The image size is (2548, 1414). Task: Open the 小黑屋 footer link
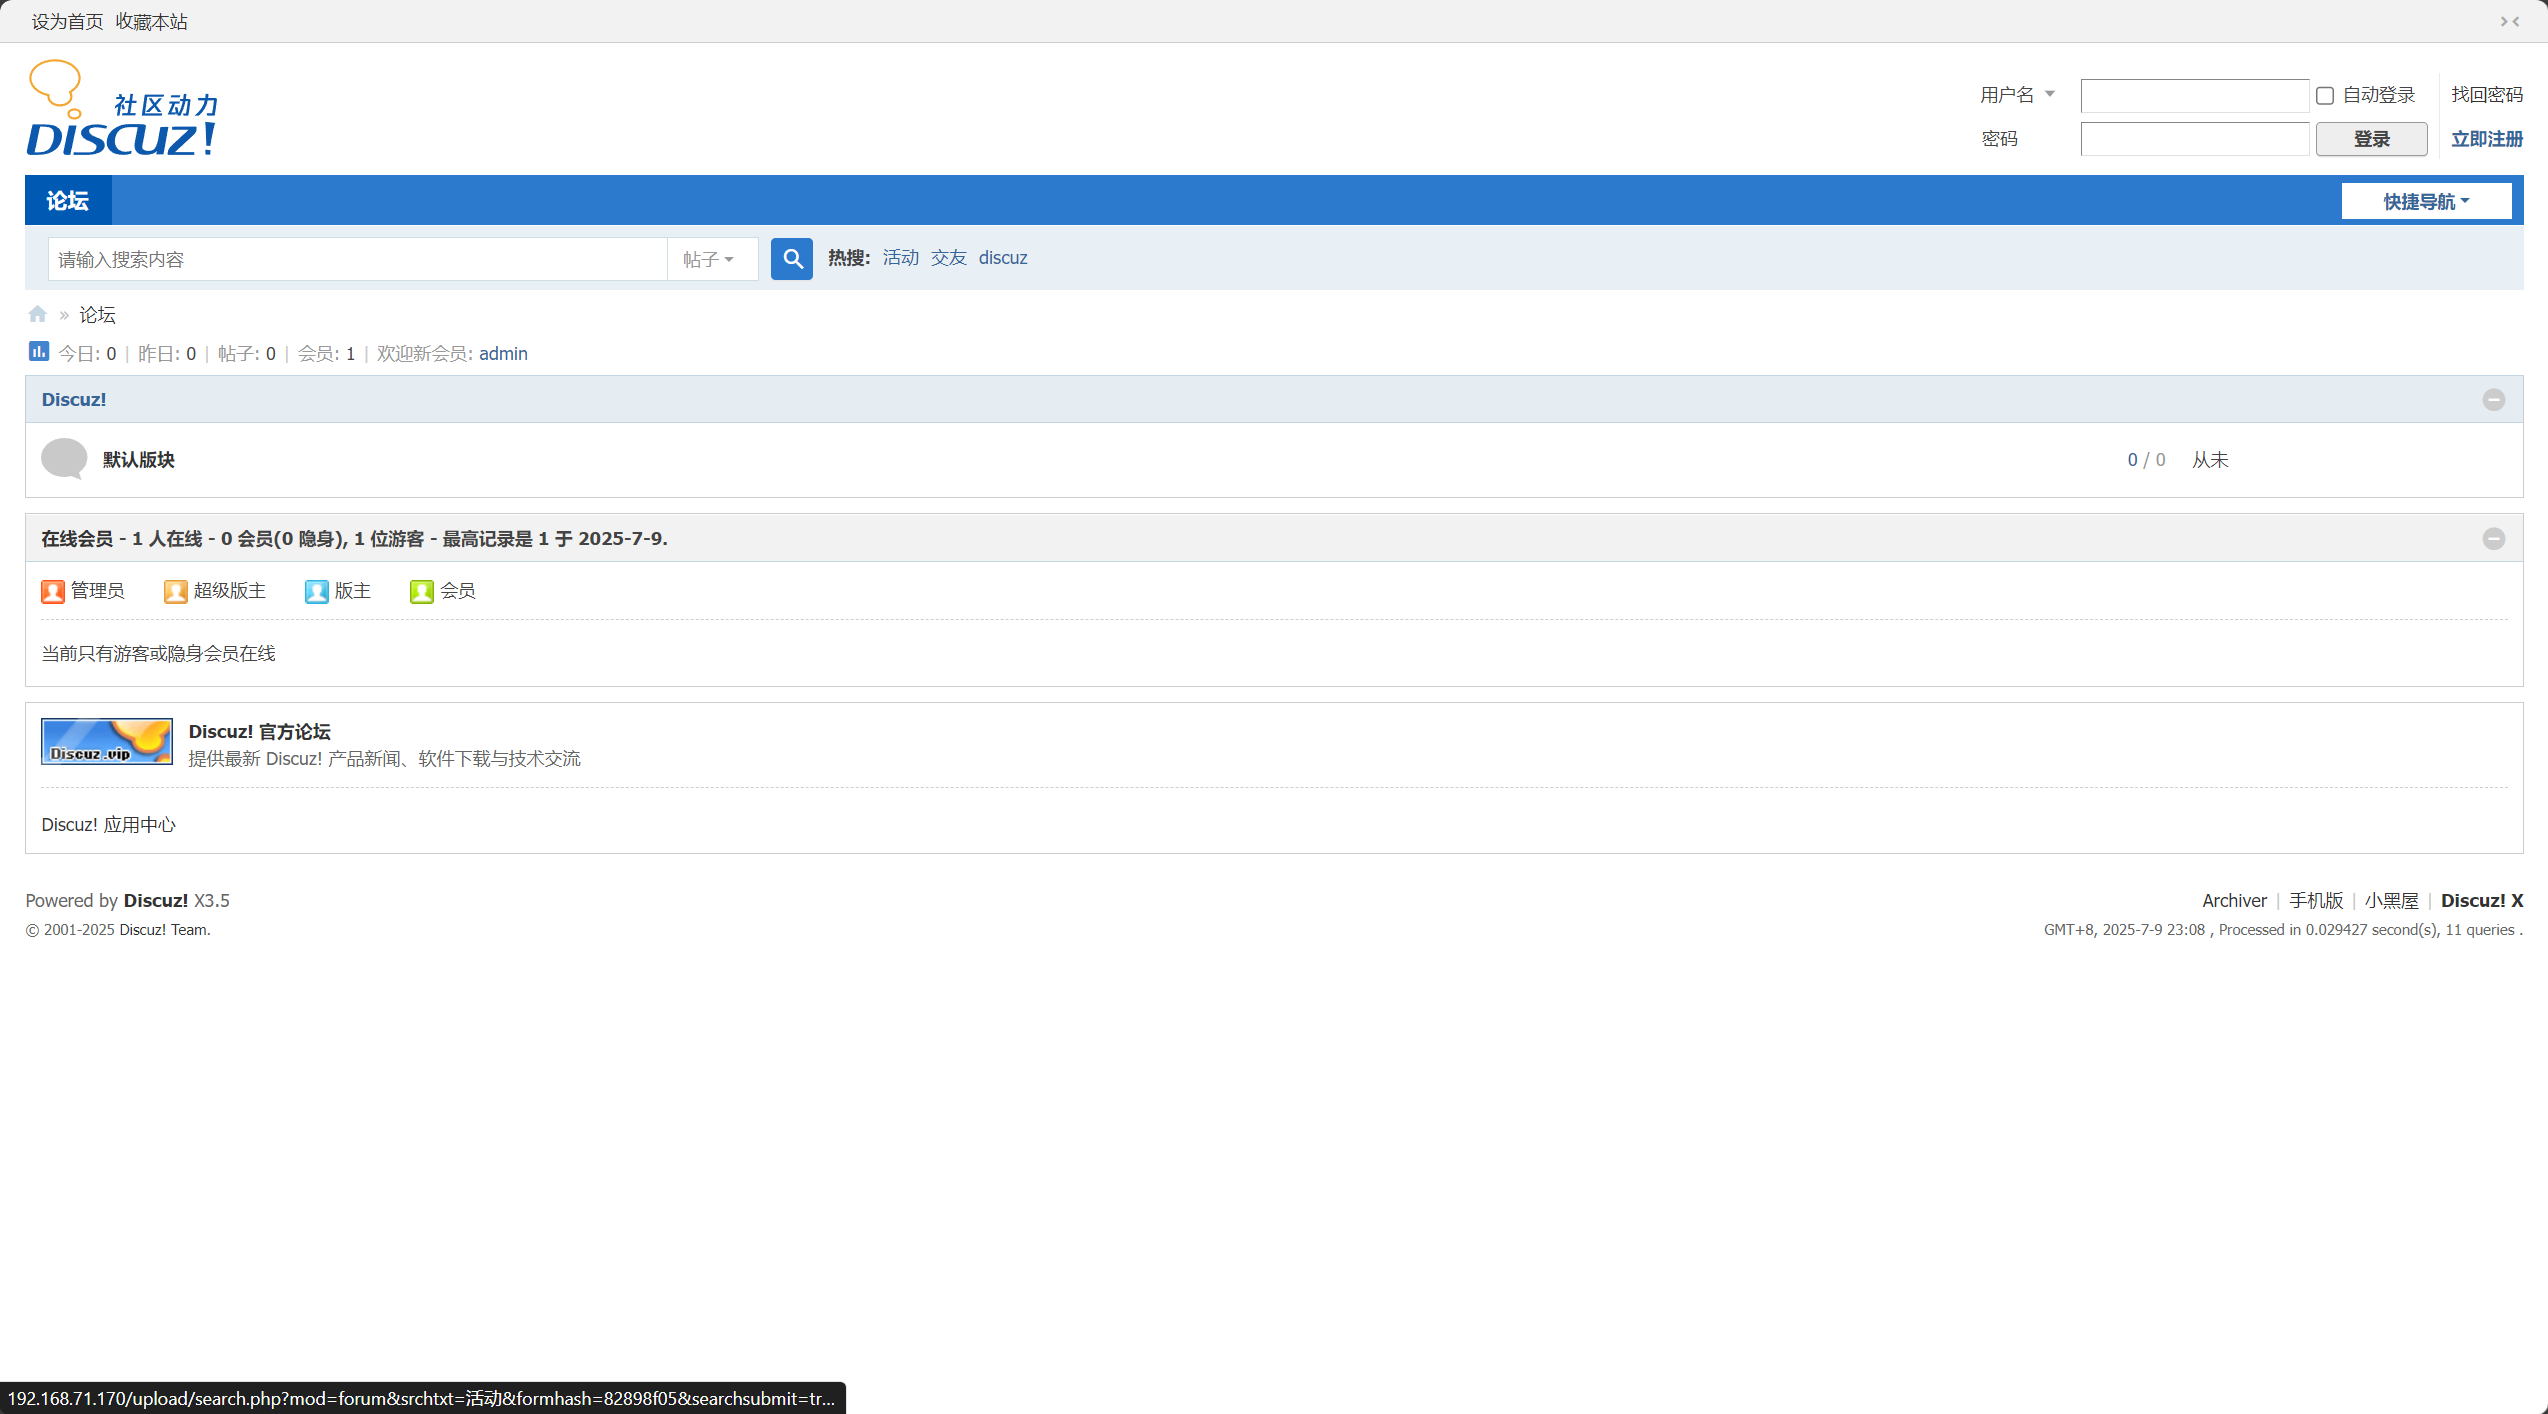[x=2391, y=901]
